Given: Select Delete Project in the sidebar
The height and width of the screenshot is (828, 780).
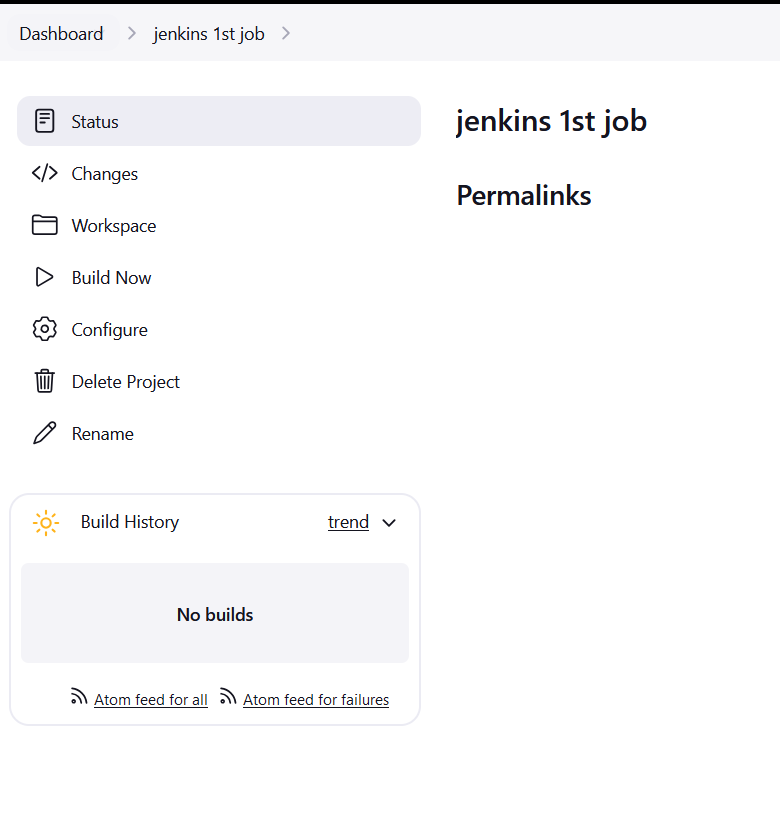Looking at the screenshot, I should (219, 381).
